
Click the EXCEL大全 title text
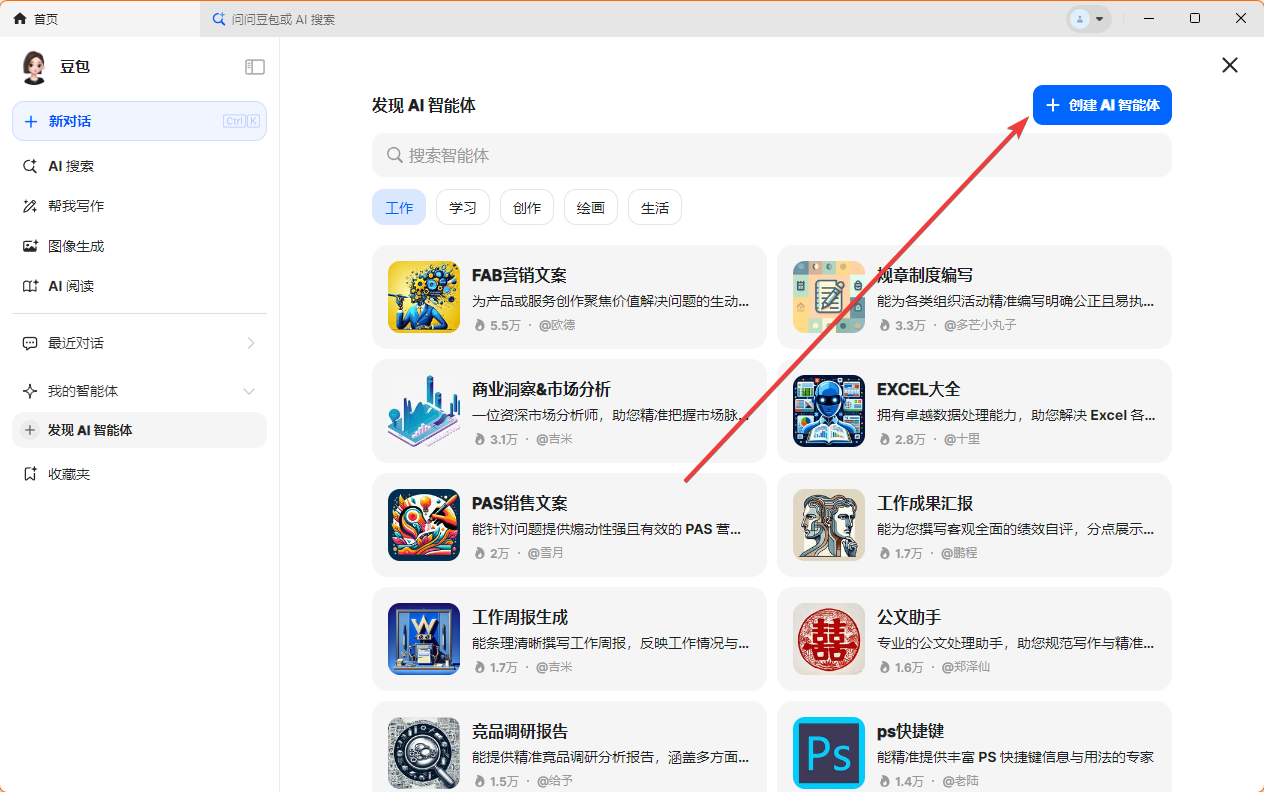coord(918,390)
